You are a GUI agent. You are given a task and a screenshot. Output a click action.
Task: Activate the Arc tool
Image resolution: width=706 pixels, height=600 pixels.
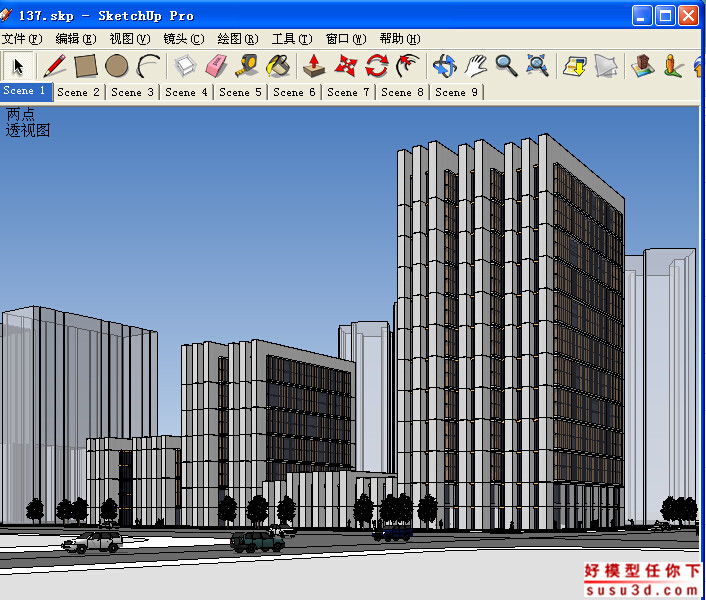149,66
